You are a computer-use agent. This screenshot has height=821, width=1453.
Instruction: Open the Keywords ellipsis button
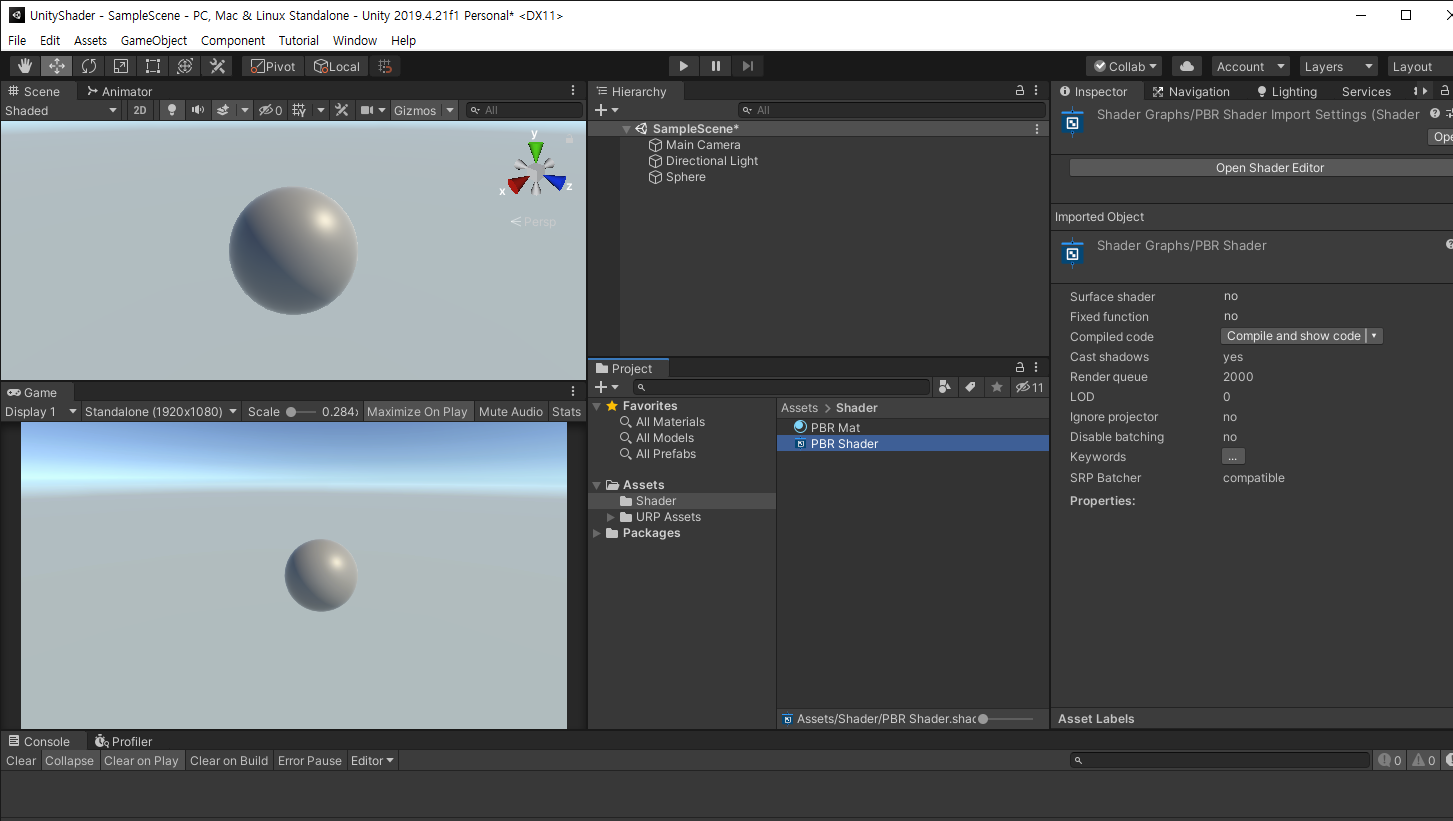click(1233, 457)
